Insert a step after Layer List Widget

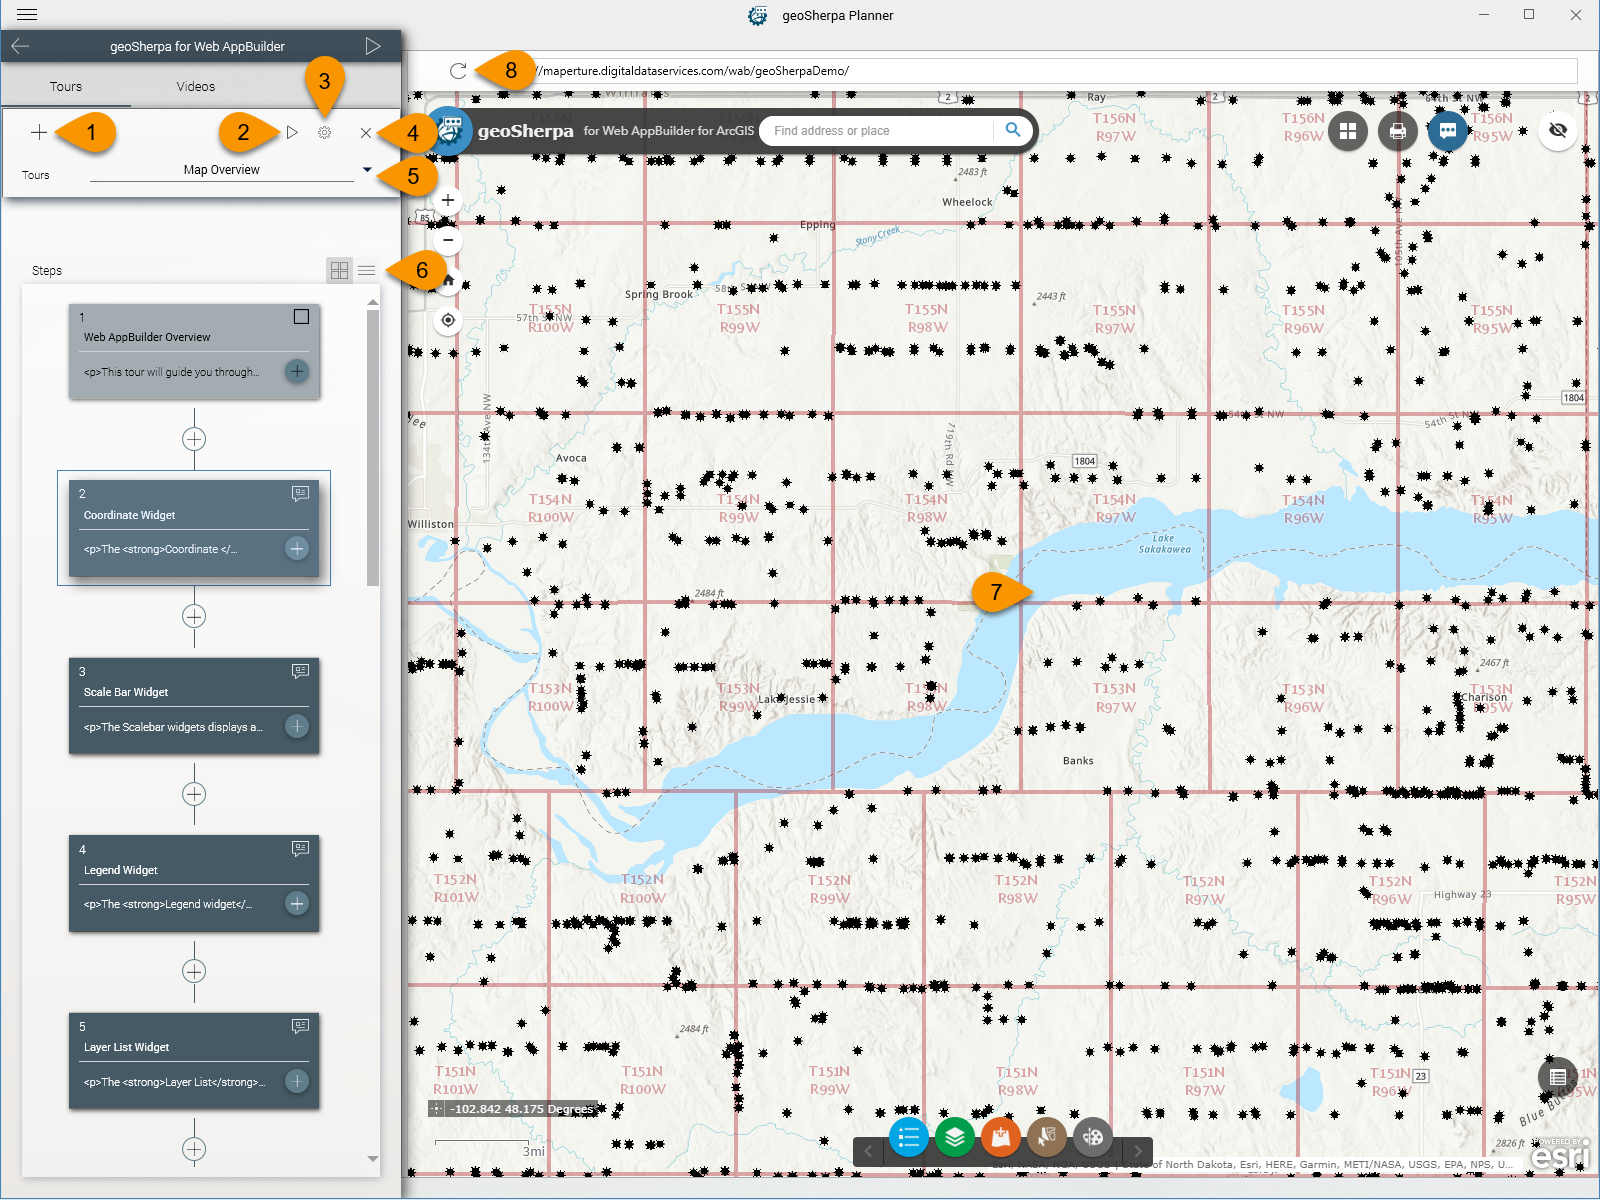click(x=194, y=1149)
